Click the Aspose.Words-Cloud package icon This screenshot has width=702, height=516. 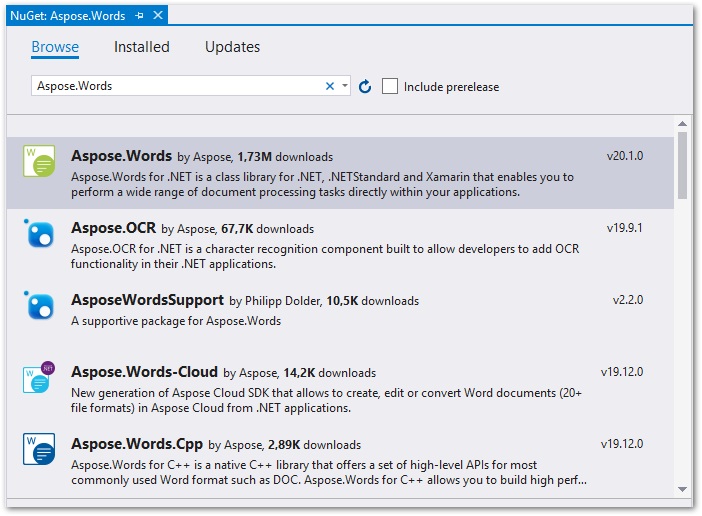pyautogui.click(x=39, y=378)
